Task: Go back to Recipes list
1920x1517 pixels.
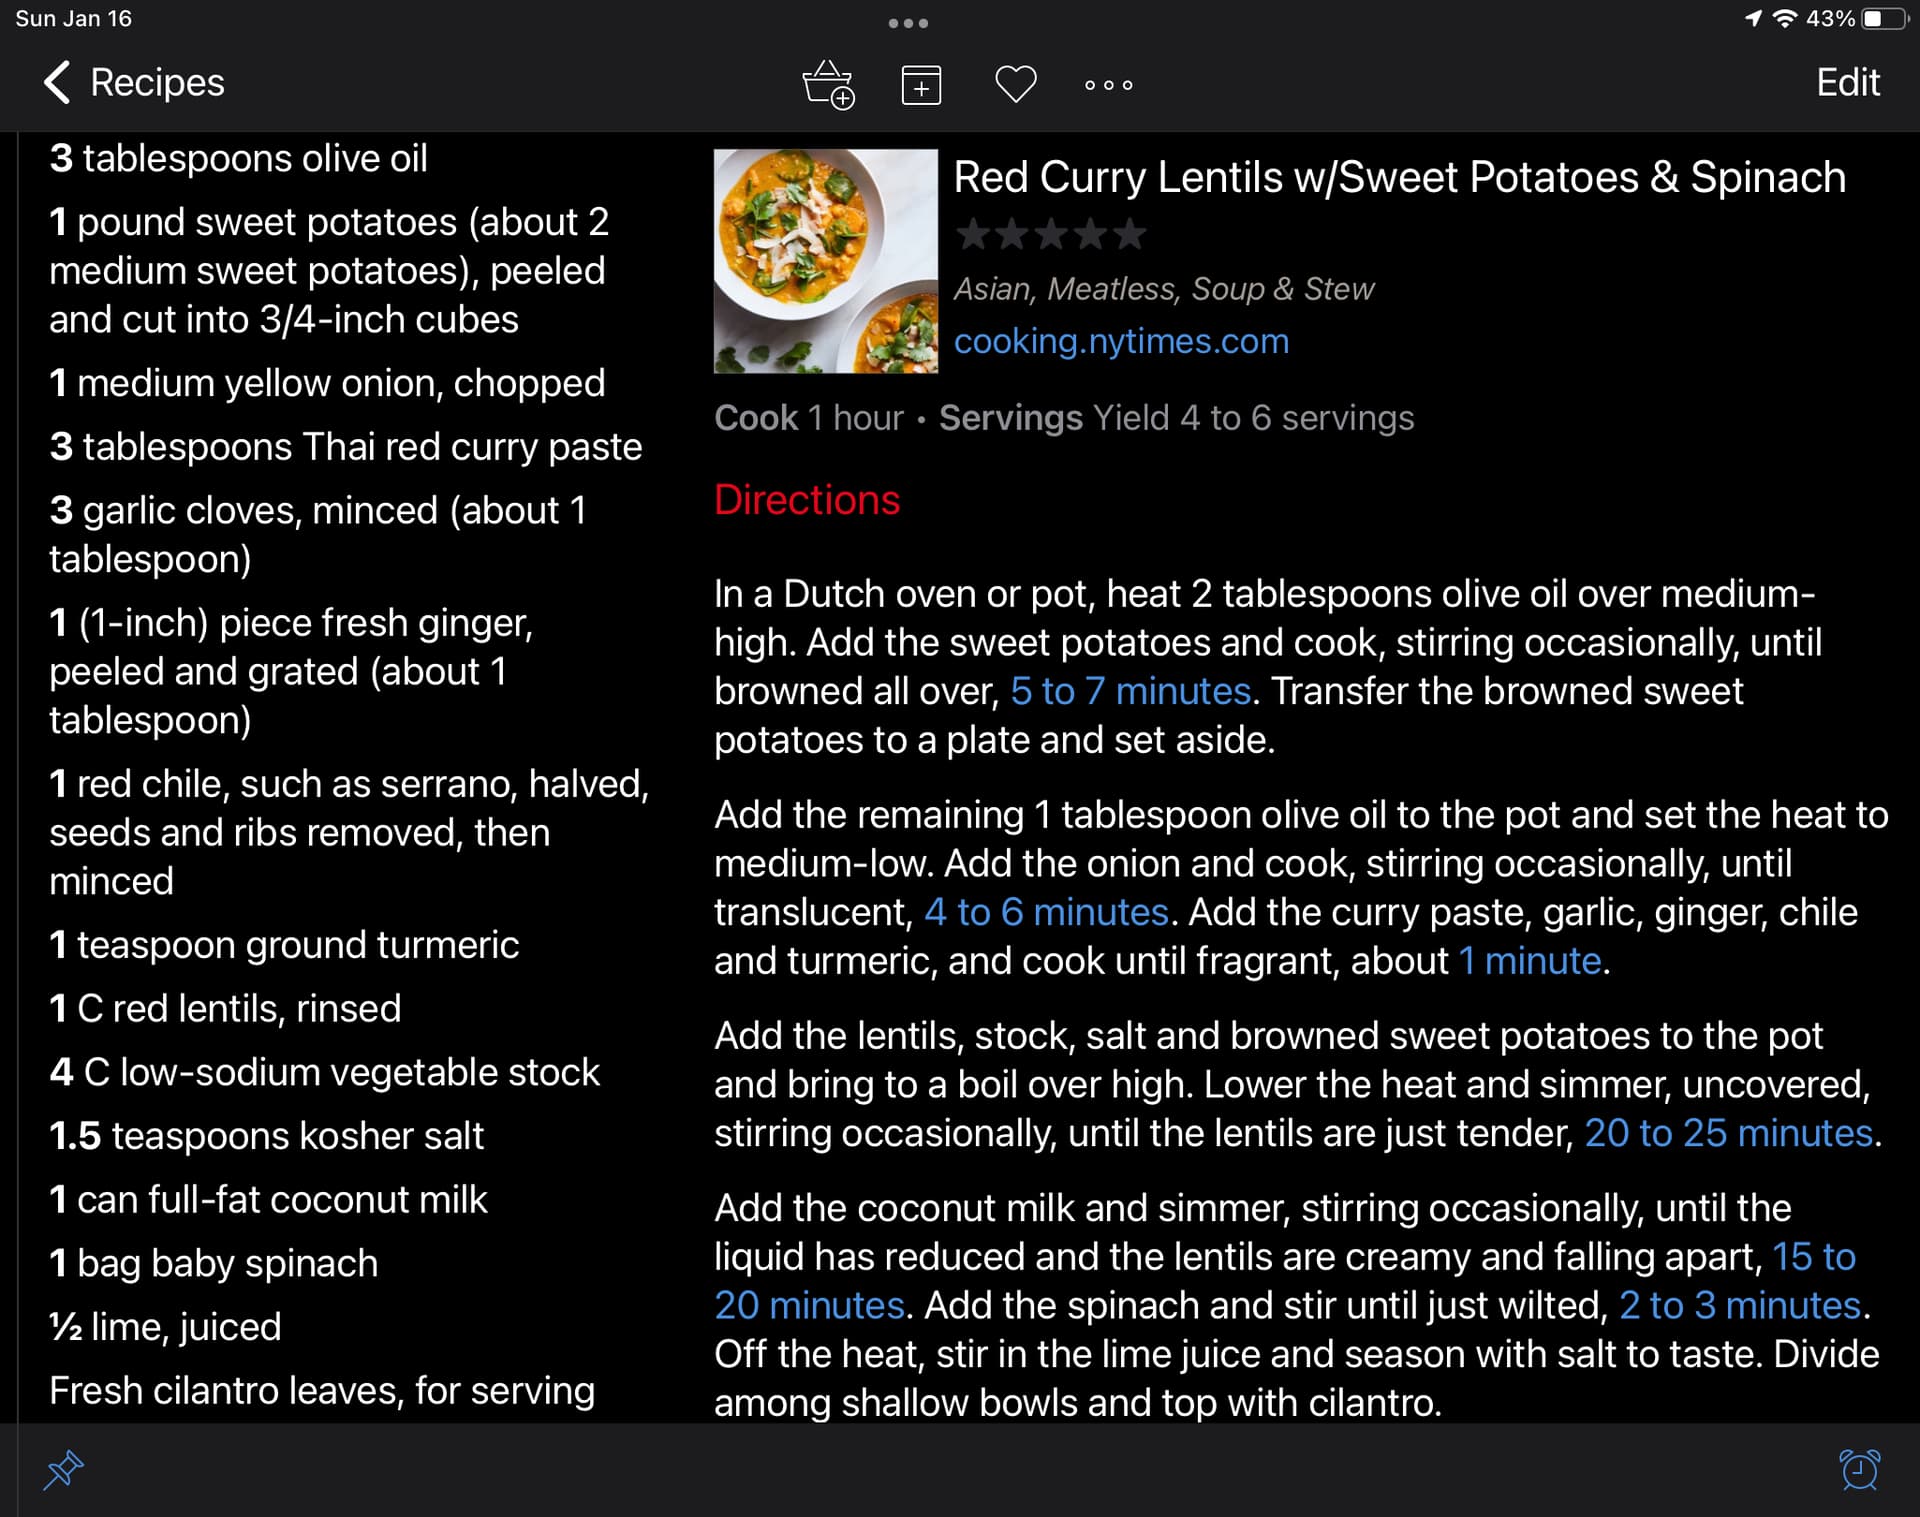Action: [134, 82]
